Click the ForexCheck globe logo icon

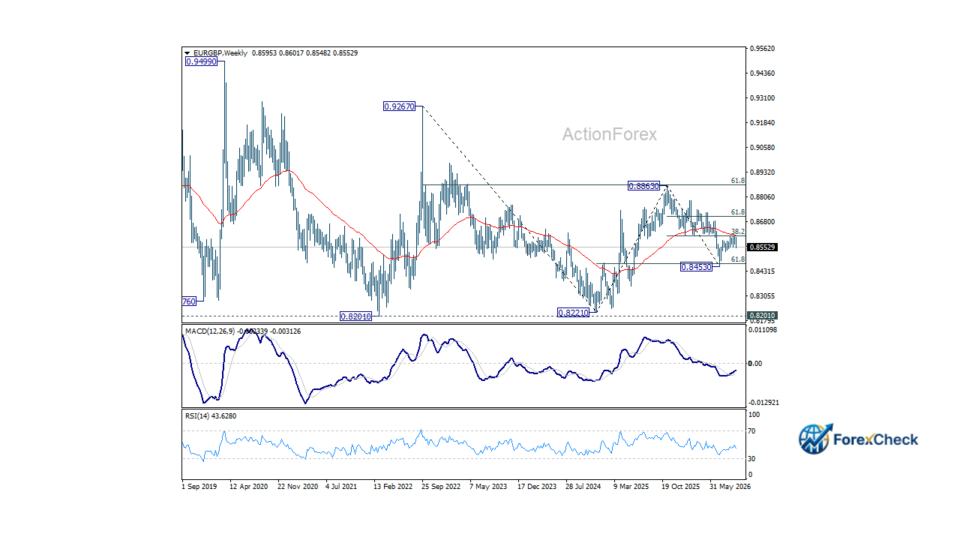(x=815, y=439)
